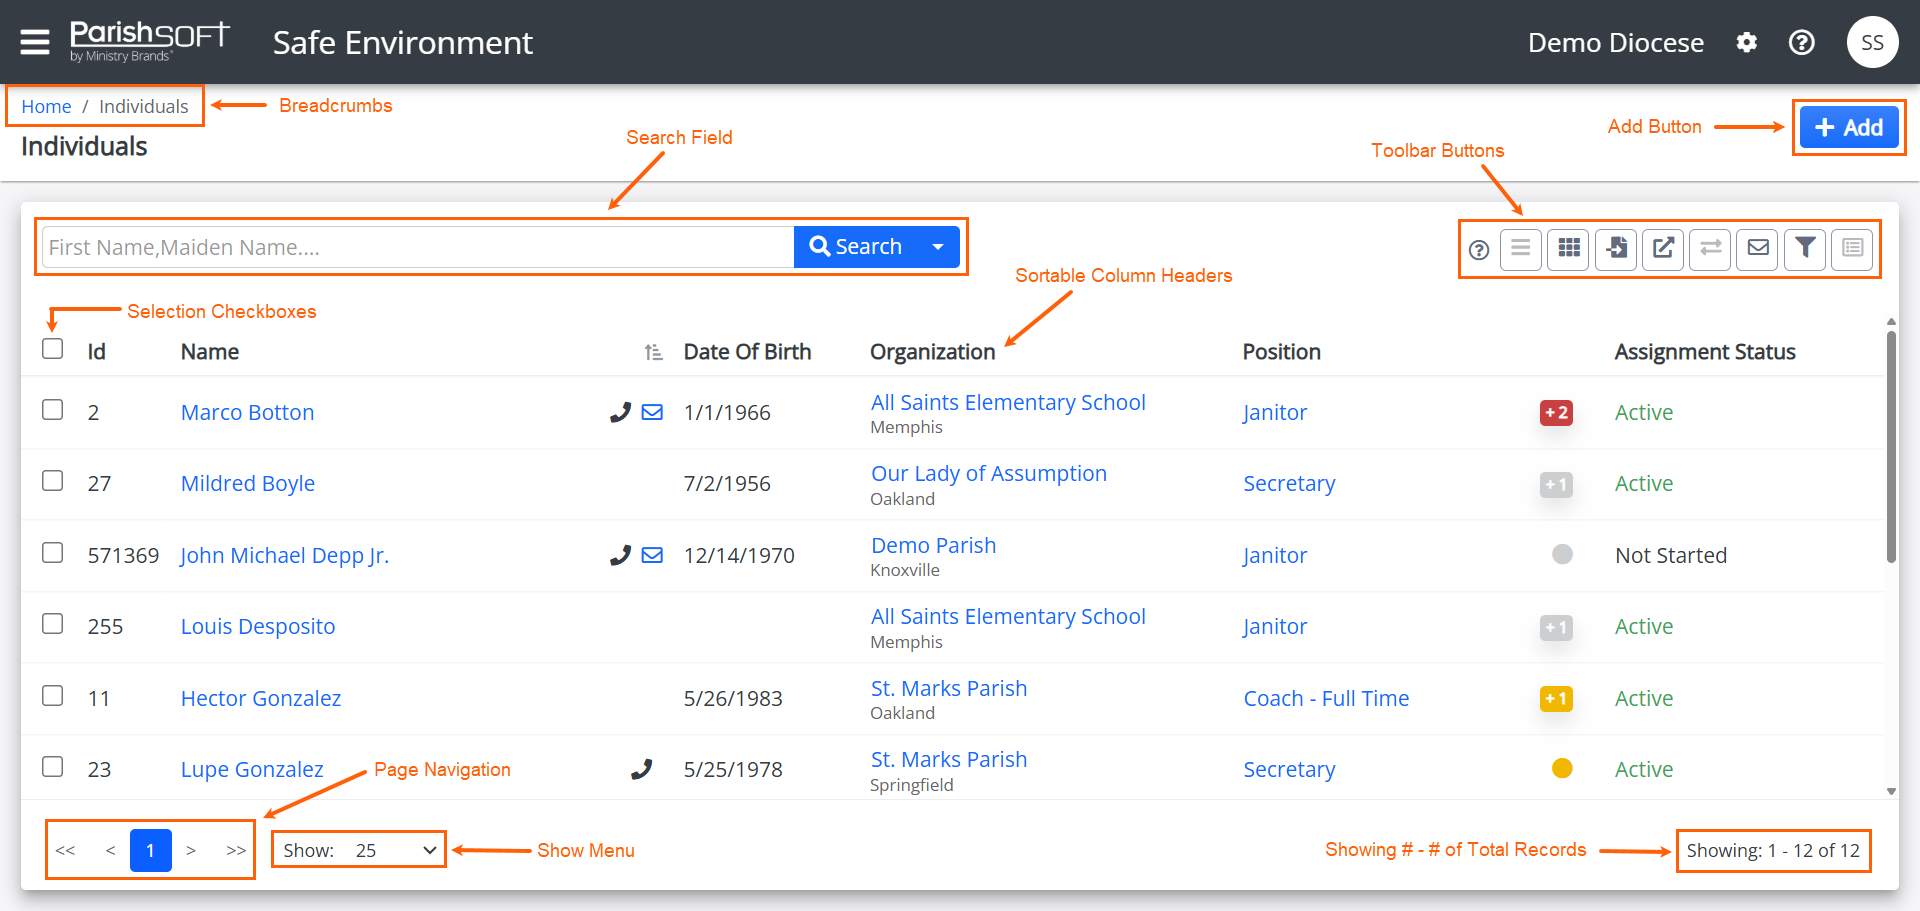Switch to grid card view icon

(1569, 248)
